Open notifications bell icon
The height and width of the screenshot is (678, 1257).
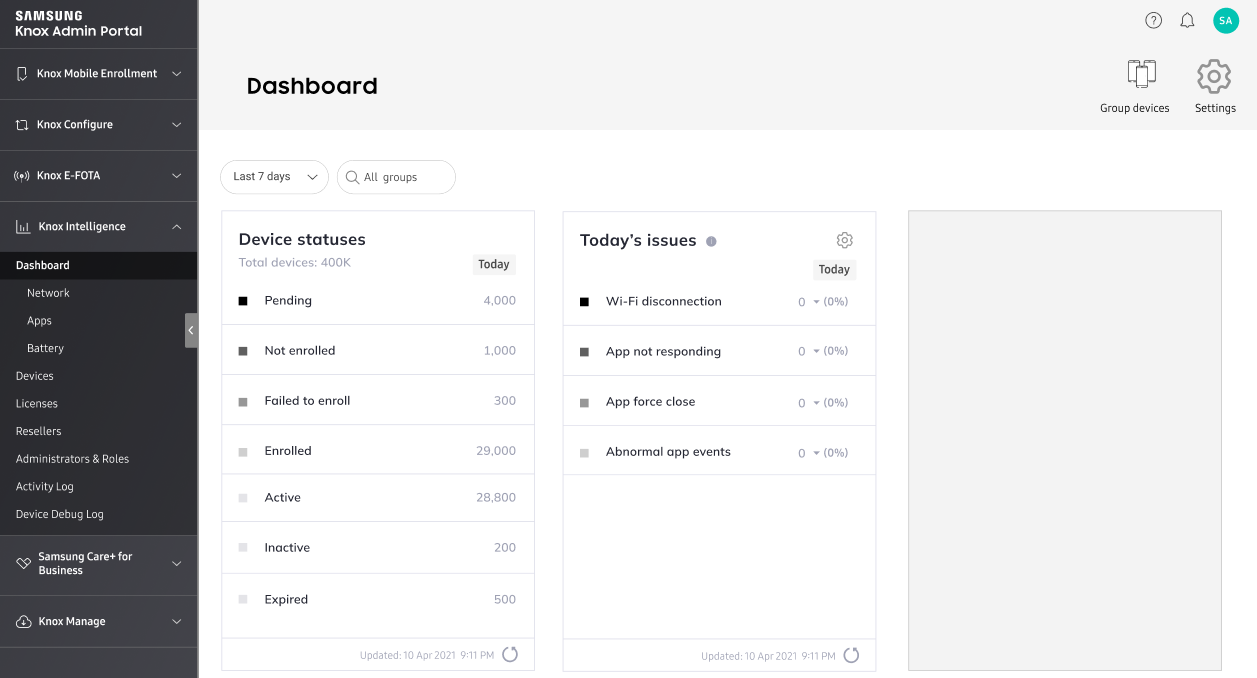point(1188,20)
